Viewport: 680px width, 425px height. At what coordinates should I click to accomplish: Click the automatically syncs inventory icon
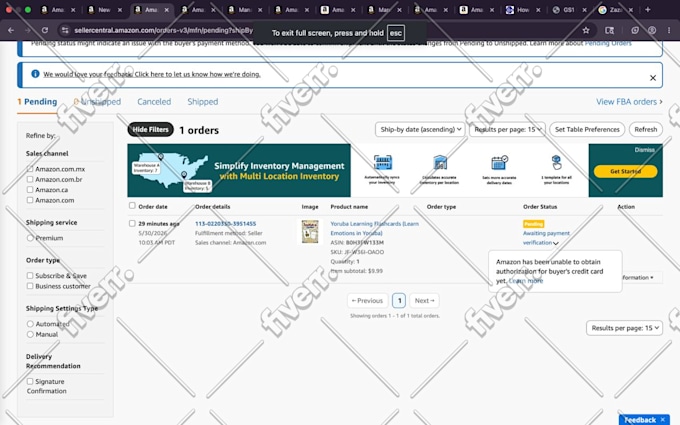382,163
